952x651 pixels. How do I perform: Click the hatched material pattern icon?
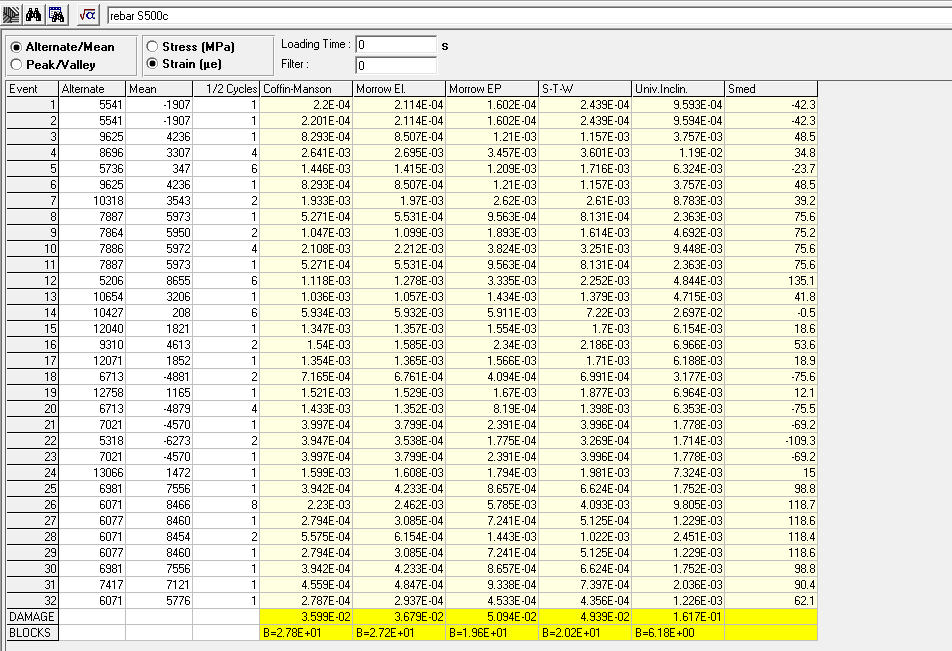(11, 15)
